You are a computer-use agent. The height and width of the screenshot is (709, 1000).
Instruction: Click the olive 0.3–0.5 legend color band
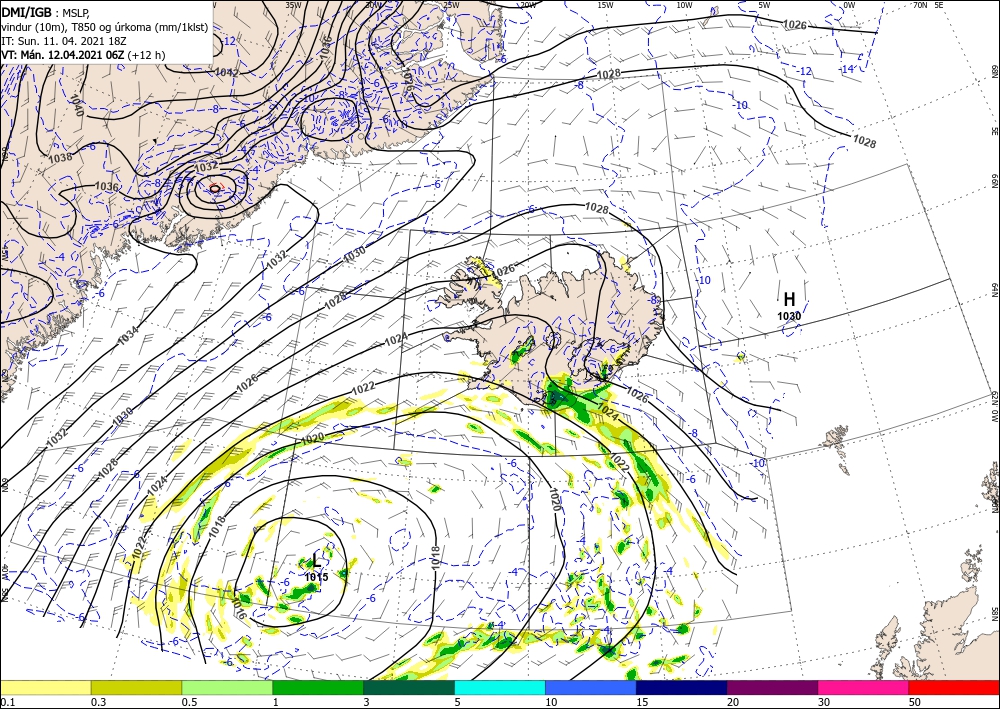coord(136,688)
